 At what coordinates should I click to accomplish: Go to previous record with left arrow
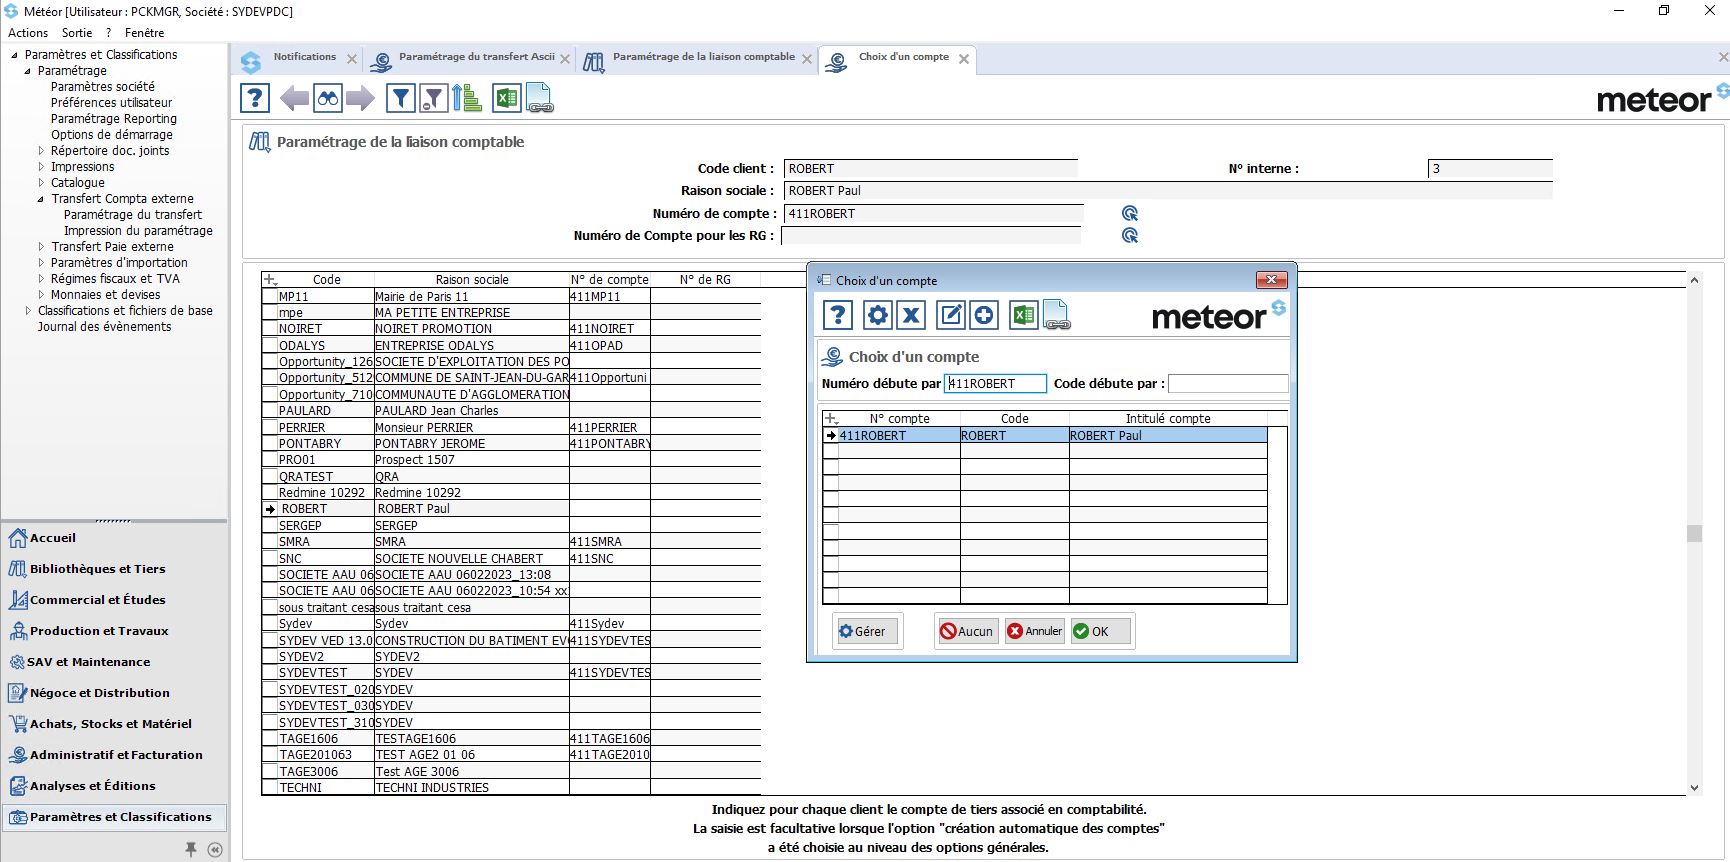coord(294,98)
